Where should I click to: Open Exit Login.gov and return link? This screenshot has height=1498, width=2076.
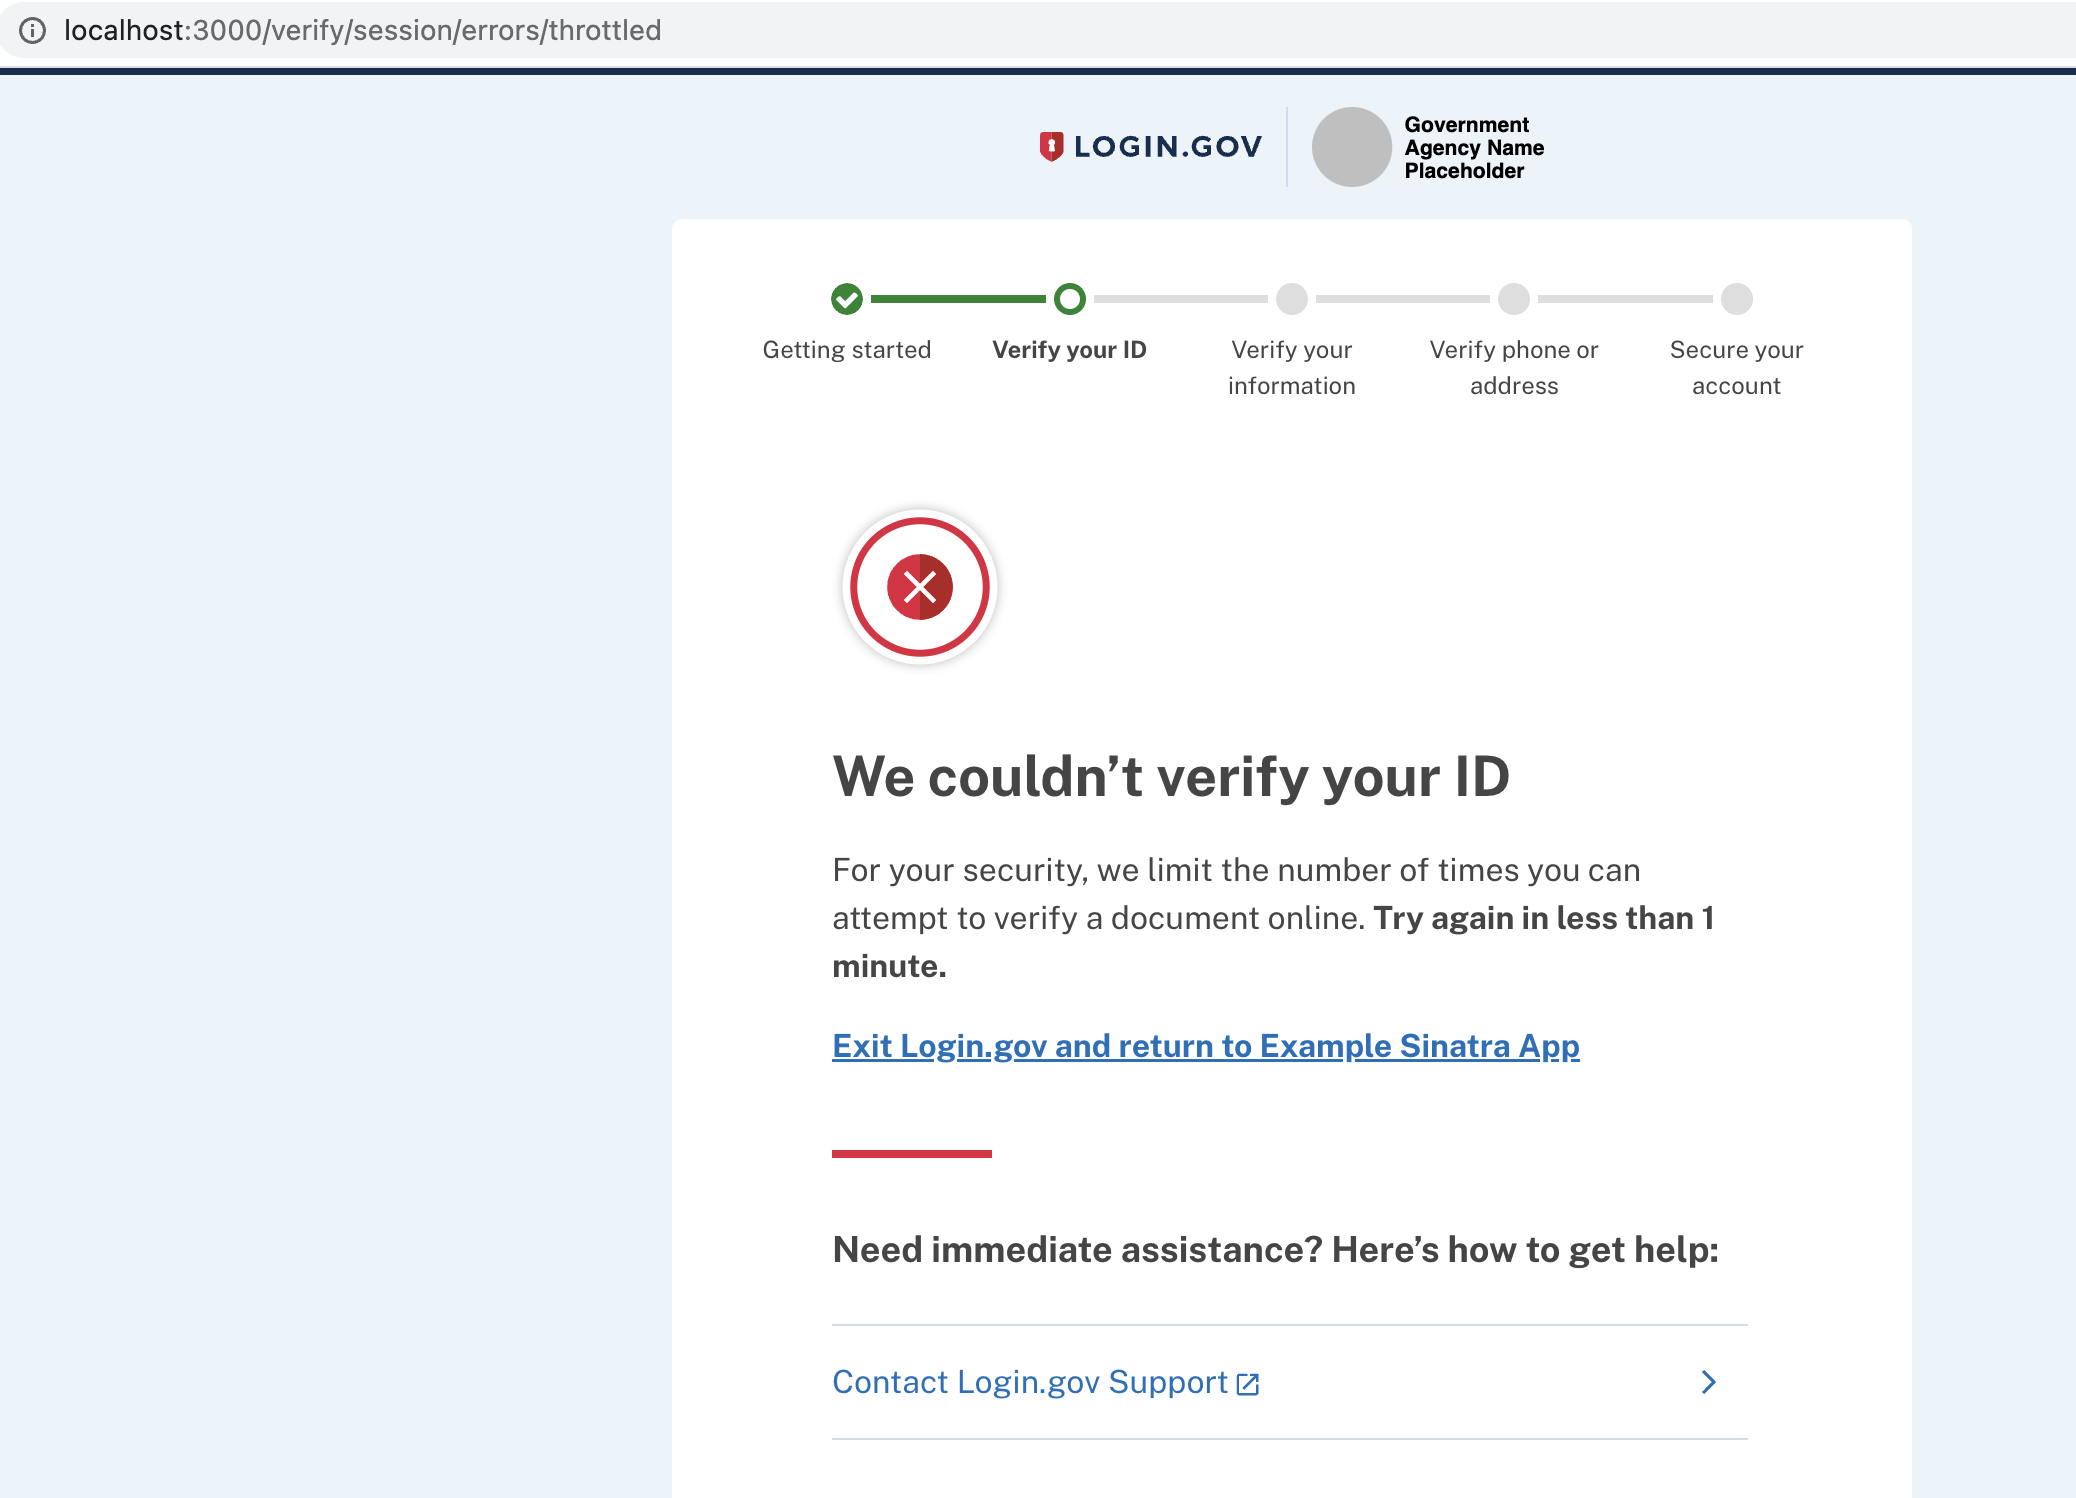1205,1046
